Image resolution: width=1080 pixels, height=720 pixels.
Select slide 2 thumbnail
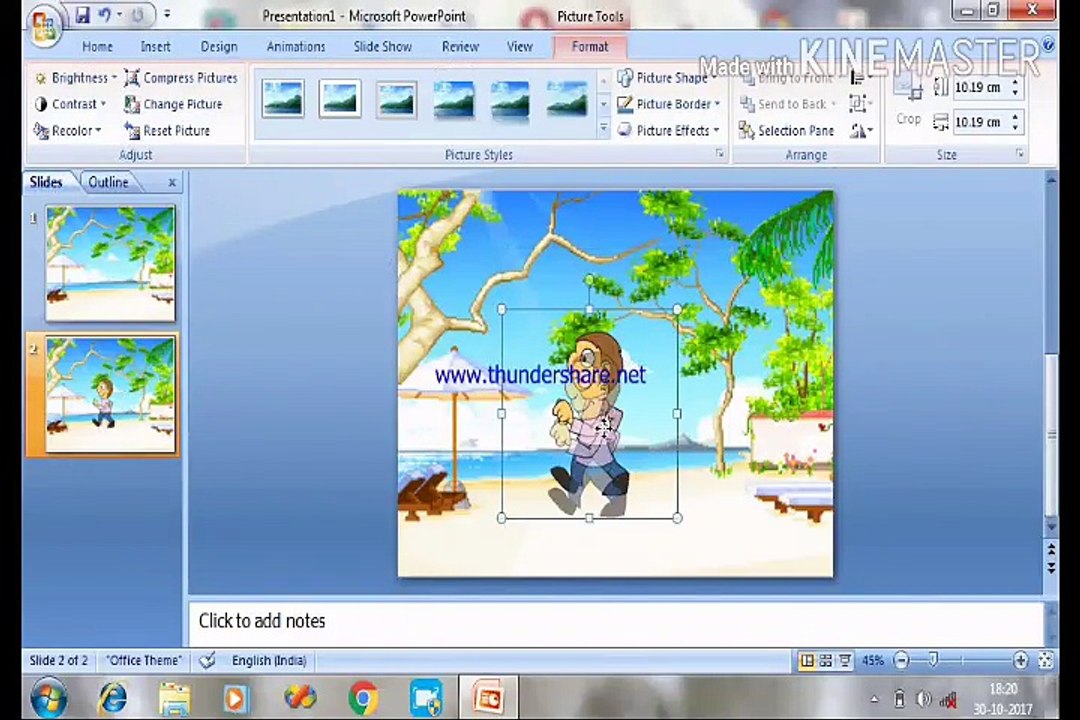click(x=110, y=395)
